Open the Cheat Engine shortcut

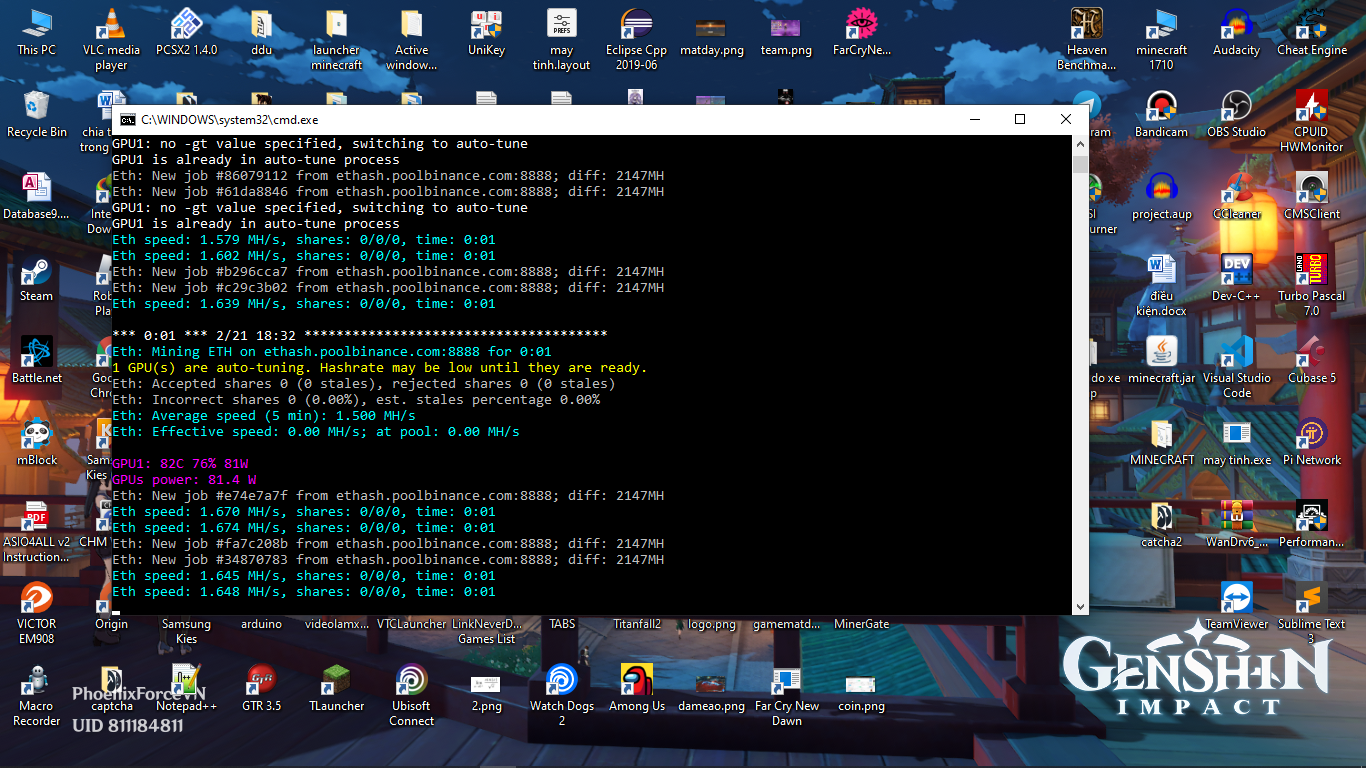pos(1311,24)
